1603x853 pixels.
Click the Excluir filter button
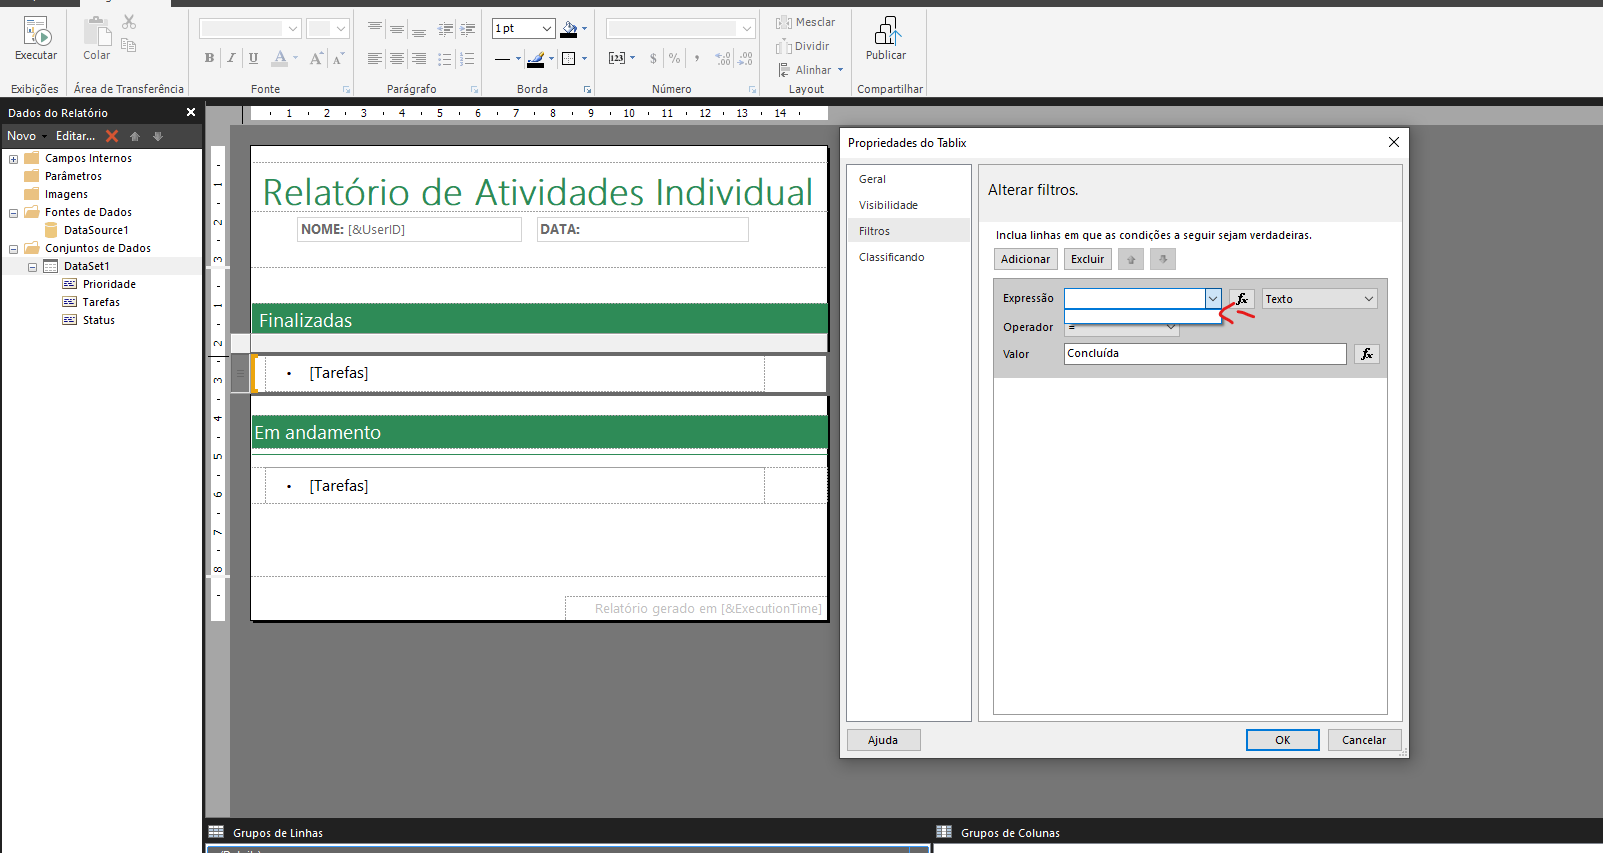[x=1087, y=259]
